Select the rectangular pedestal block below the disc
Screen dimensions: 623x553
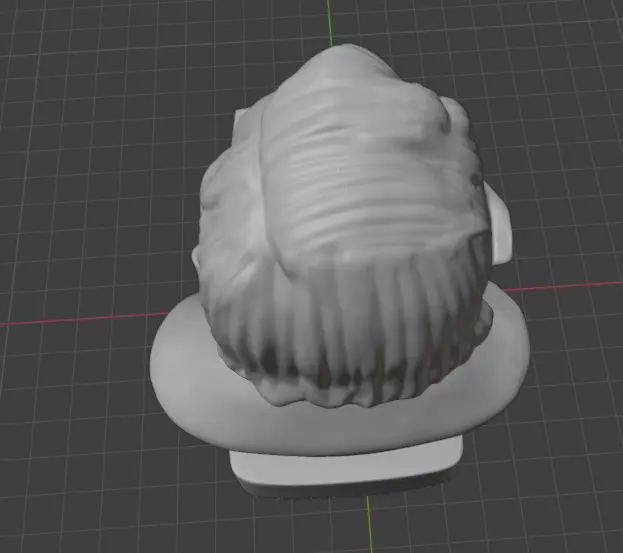(x=346, y=468)
